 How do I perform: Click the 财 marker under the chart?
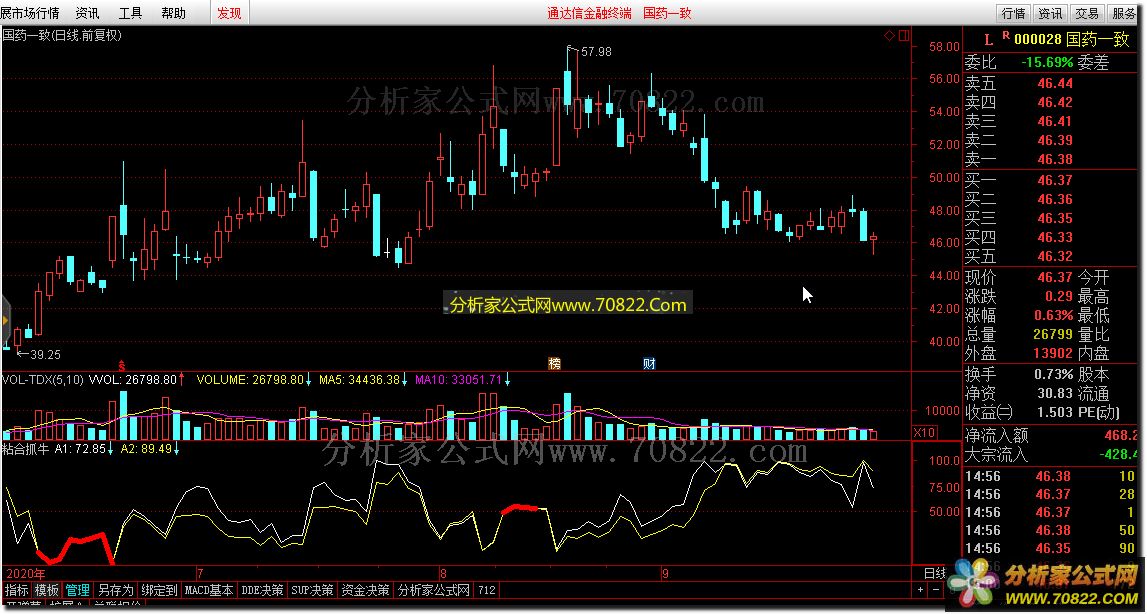pyautogui.click(x=649, y=364)
